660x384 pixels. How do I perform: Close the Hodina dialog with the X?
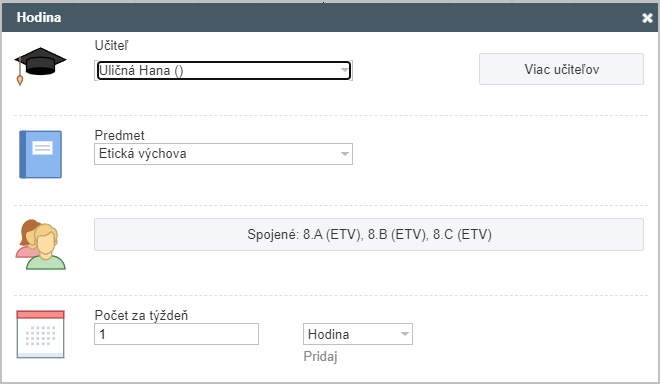[647, 18]
